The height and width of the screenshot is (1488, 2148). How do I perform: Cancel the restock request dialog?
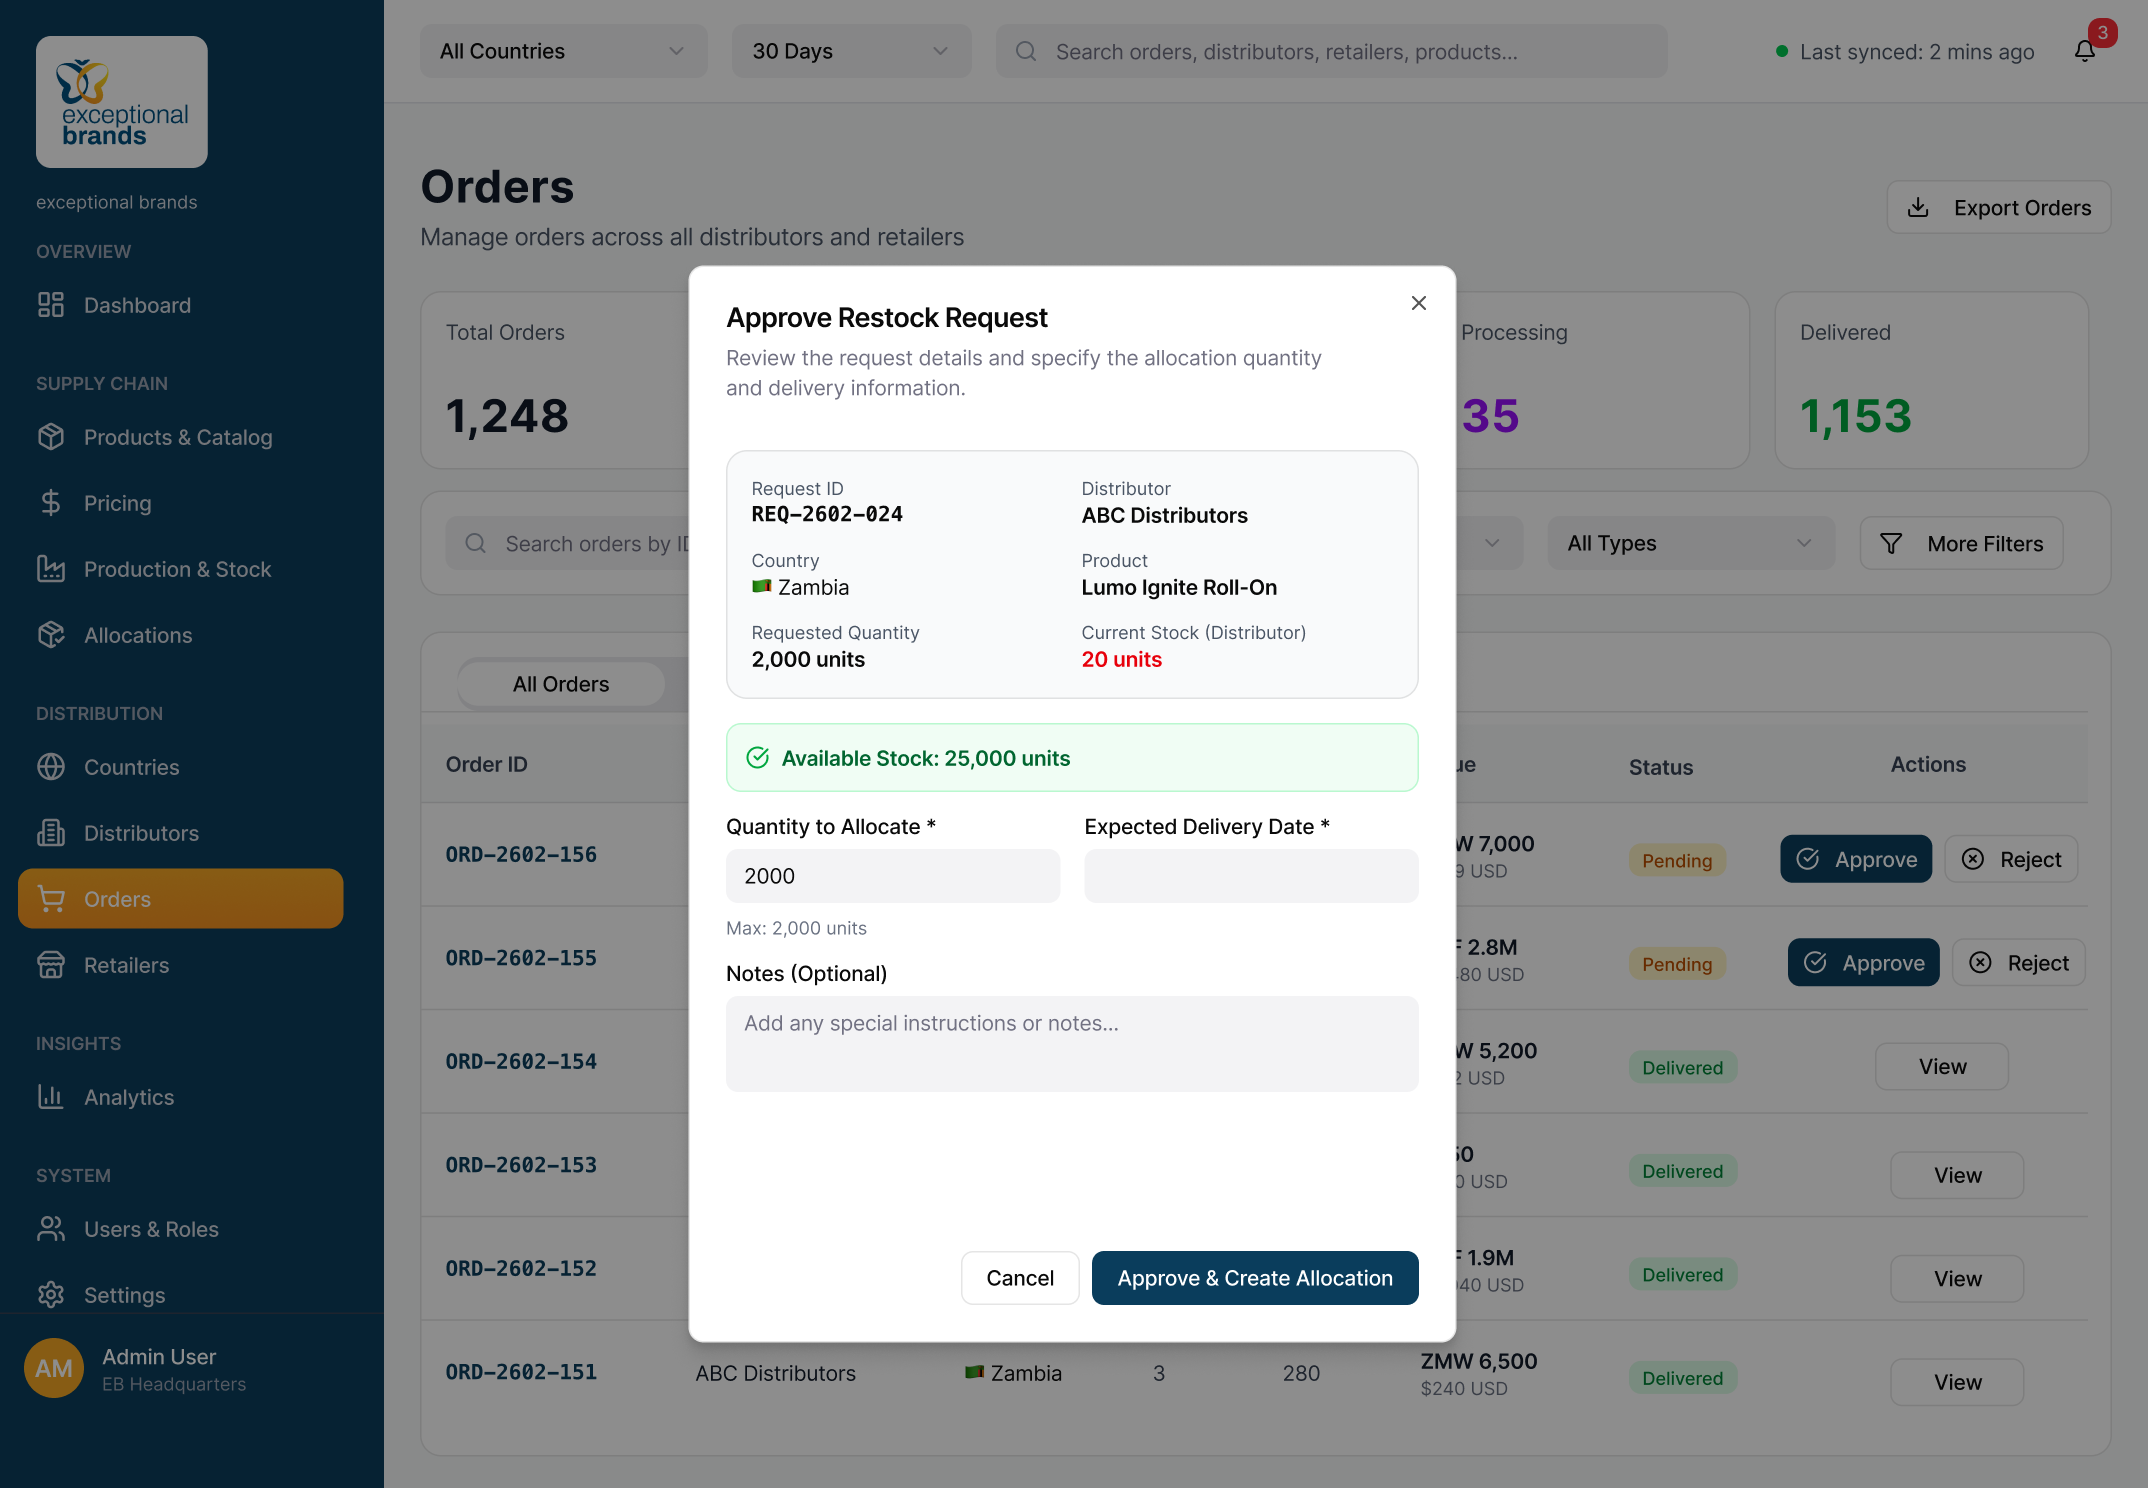pos(1020,1278)
